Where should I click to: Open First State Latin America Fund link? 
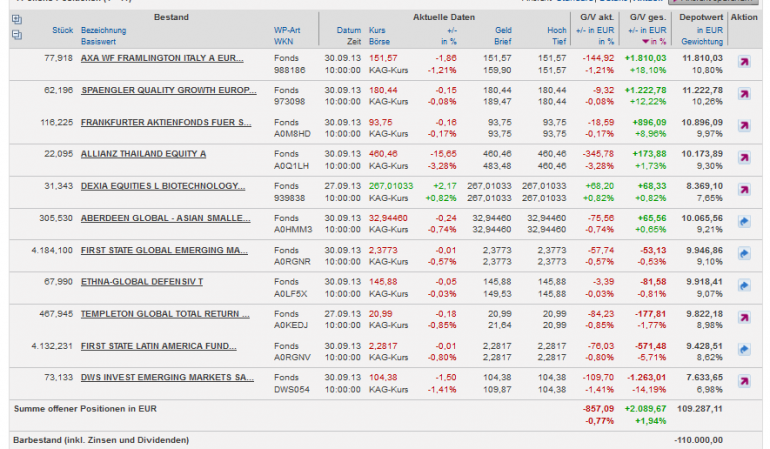tap(159, 345)
